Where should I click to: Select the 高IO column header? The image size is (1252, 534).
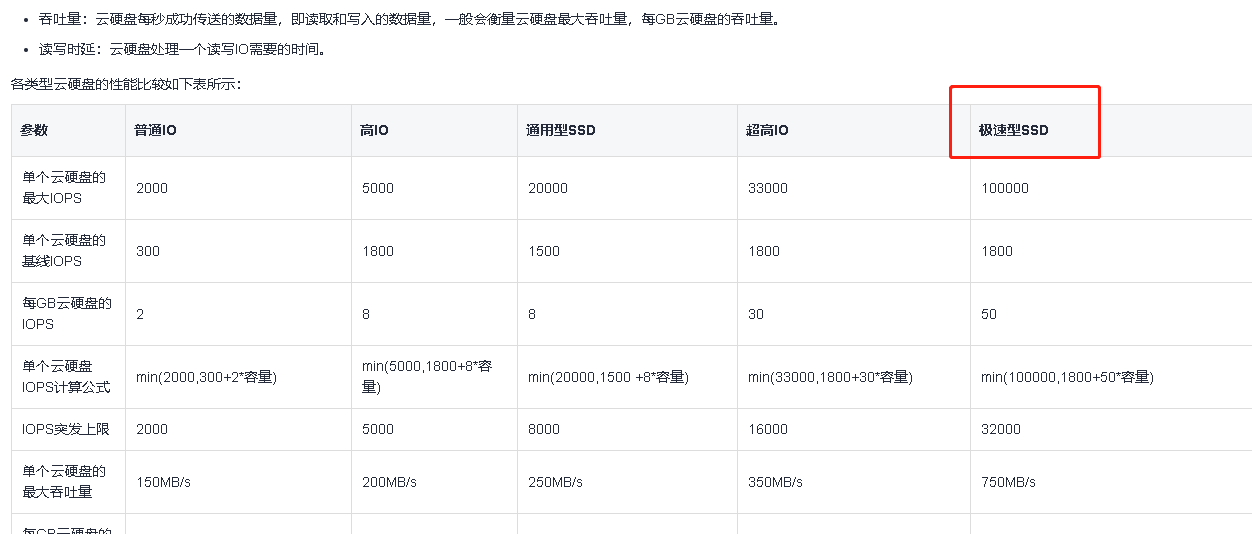pyautogui.click(x=375, y=130)
